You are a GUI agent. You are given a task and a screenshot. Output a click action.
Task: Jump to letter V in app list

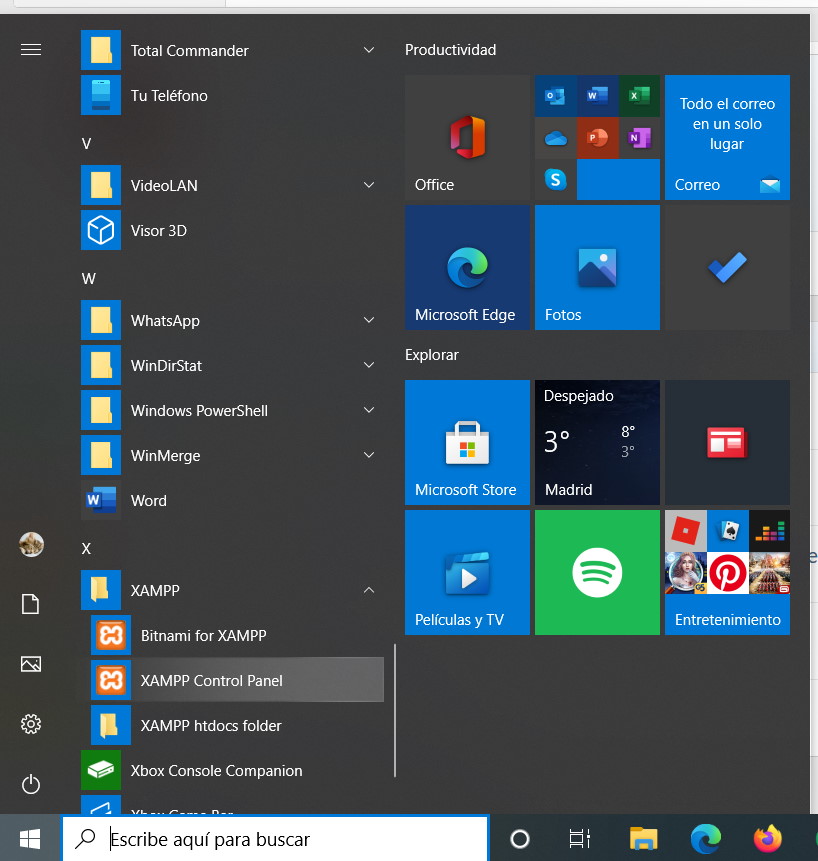coord(86,144)
